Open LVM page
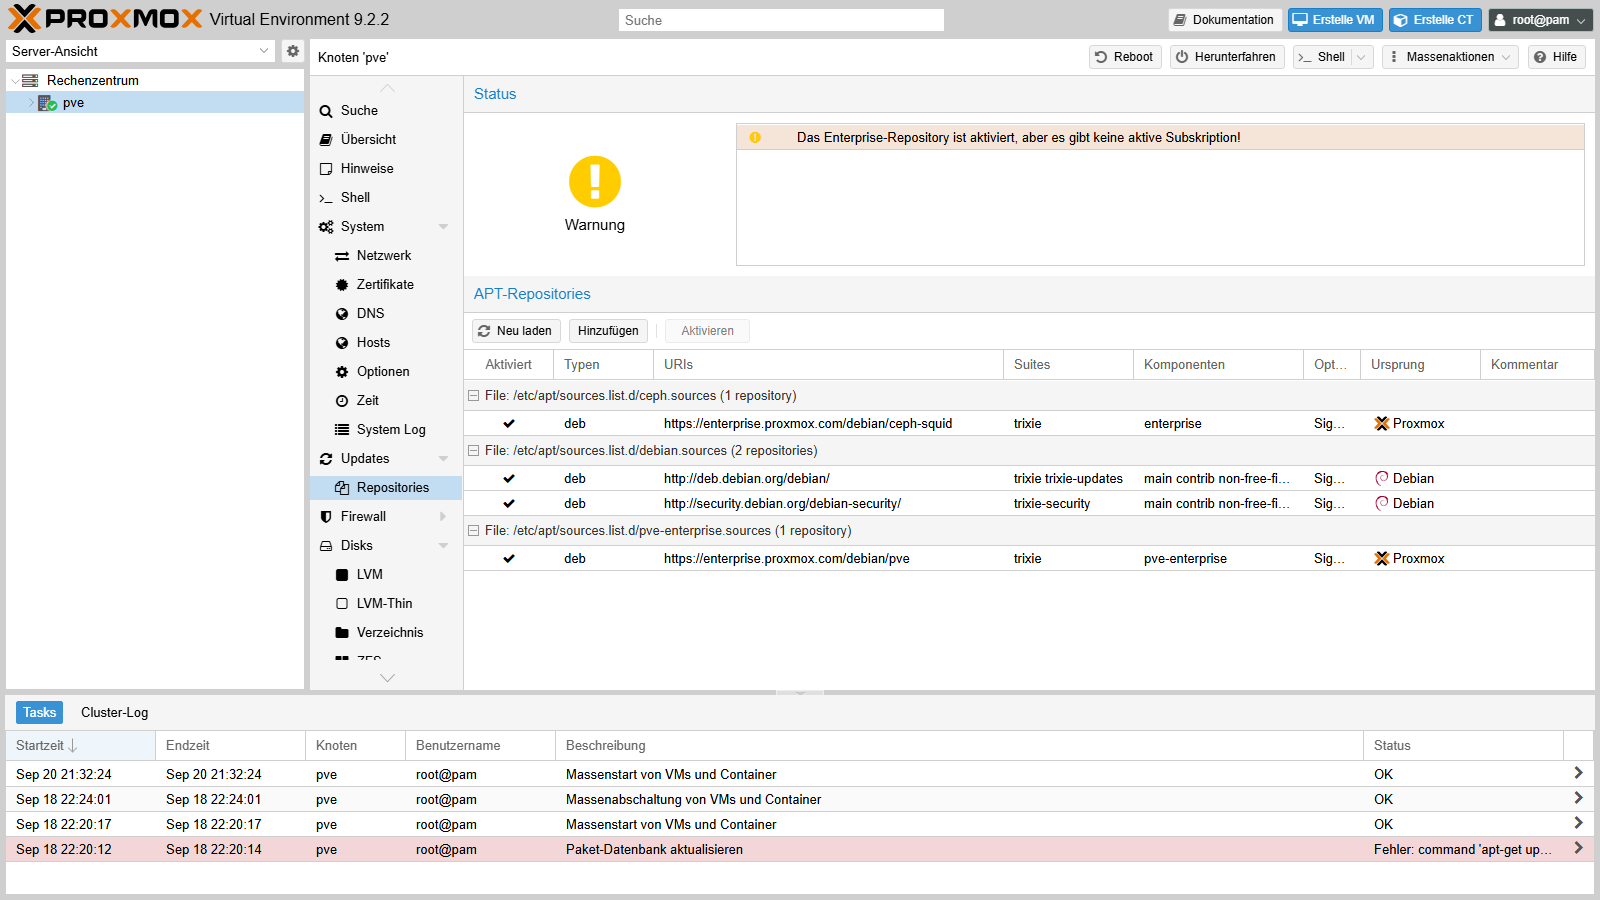Screen dimensions: 1600x900 point(386,574)
